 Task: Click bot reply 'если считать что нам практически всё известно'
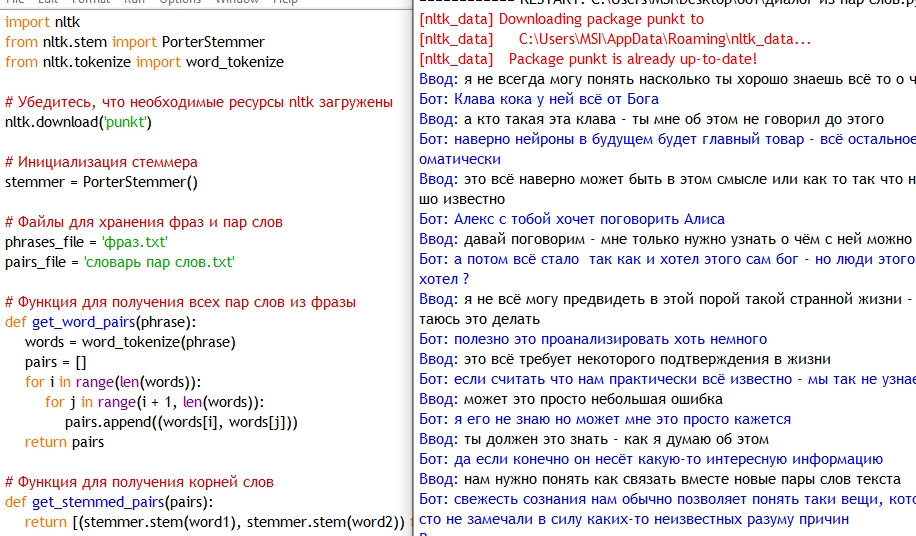[667, 379]
